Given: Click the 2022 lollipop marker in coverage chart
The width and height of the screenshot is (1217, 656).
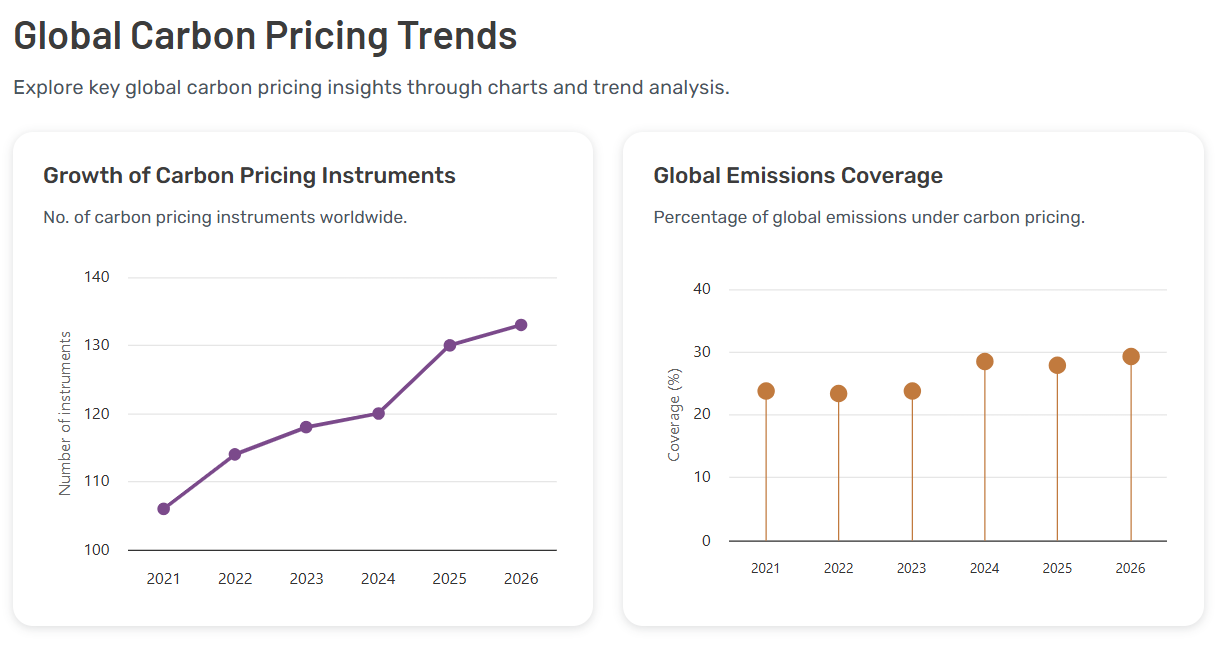Looking at the screenshot, I should pyautogui.click(x=839, y=394).
